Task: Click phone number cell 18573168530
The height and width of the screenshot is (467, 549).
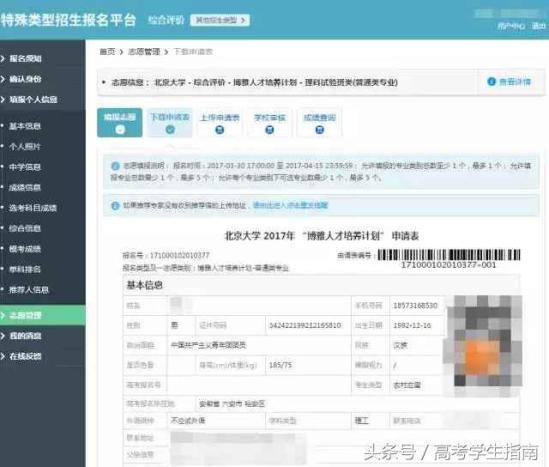Action: [415, 306]
